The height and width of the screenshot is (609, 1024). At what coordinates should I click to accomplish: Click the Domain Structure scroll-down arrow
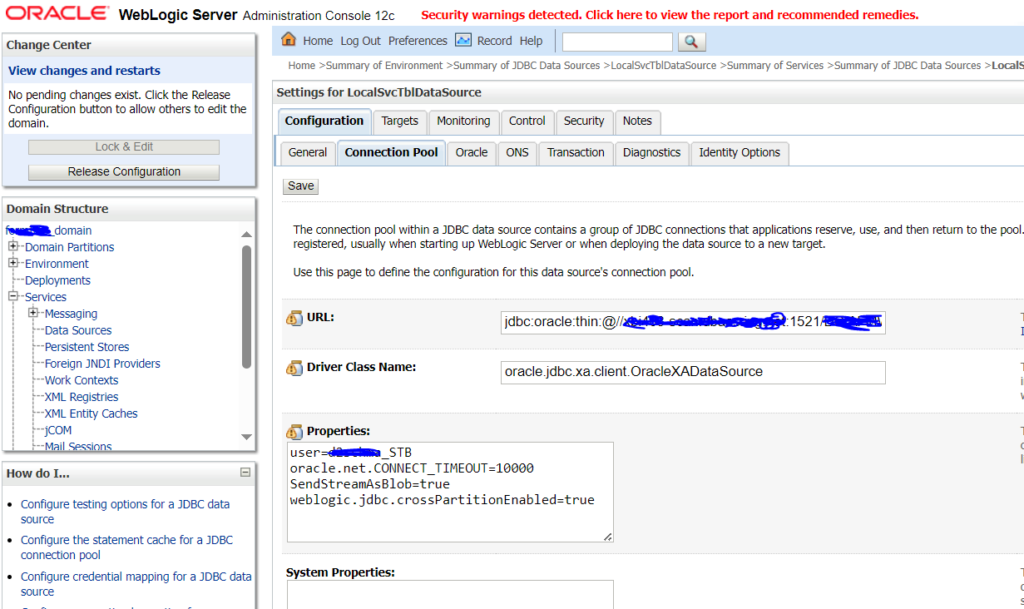[x=246, y=437]
